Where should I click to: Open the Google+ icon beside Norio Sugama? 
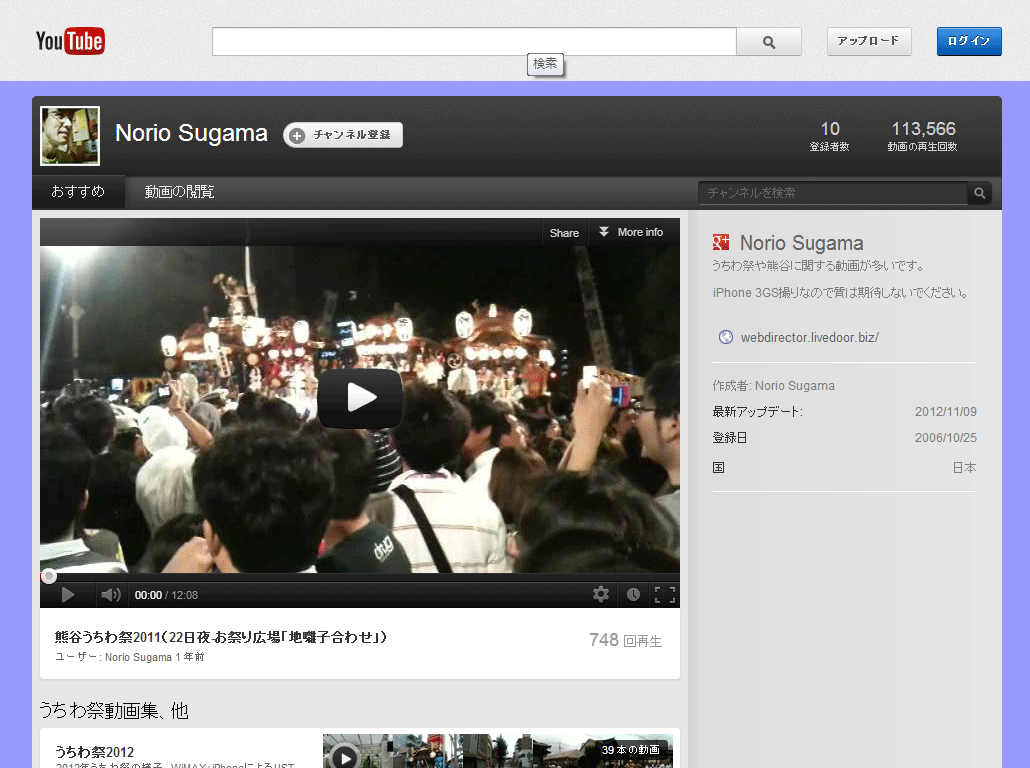click(x=721, y=242)
